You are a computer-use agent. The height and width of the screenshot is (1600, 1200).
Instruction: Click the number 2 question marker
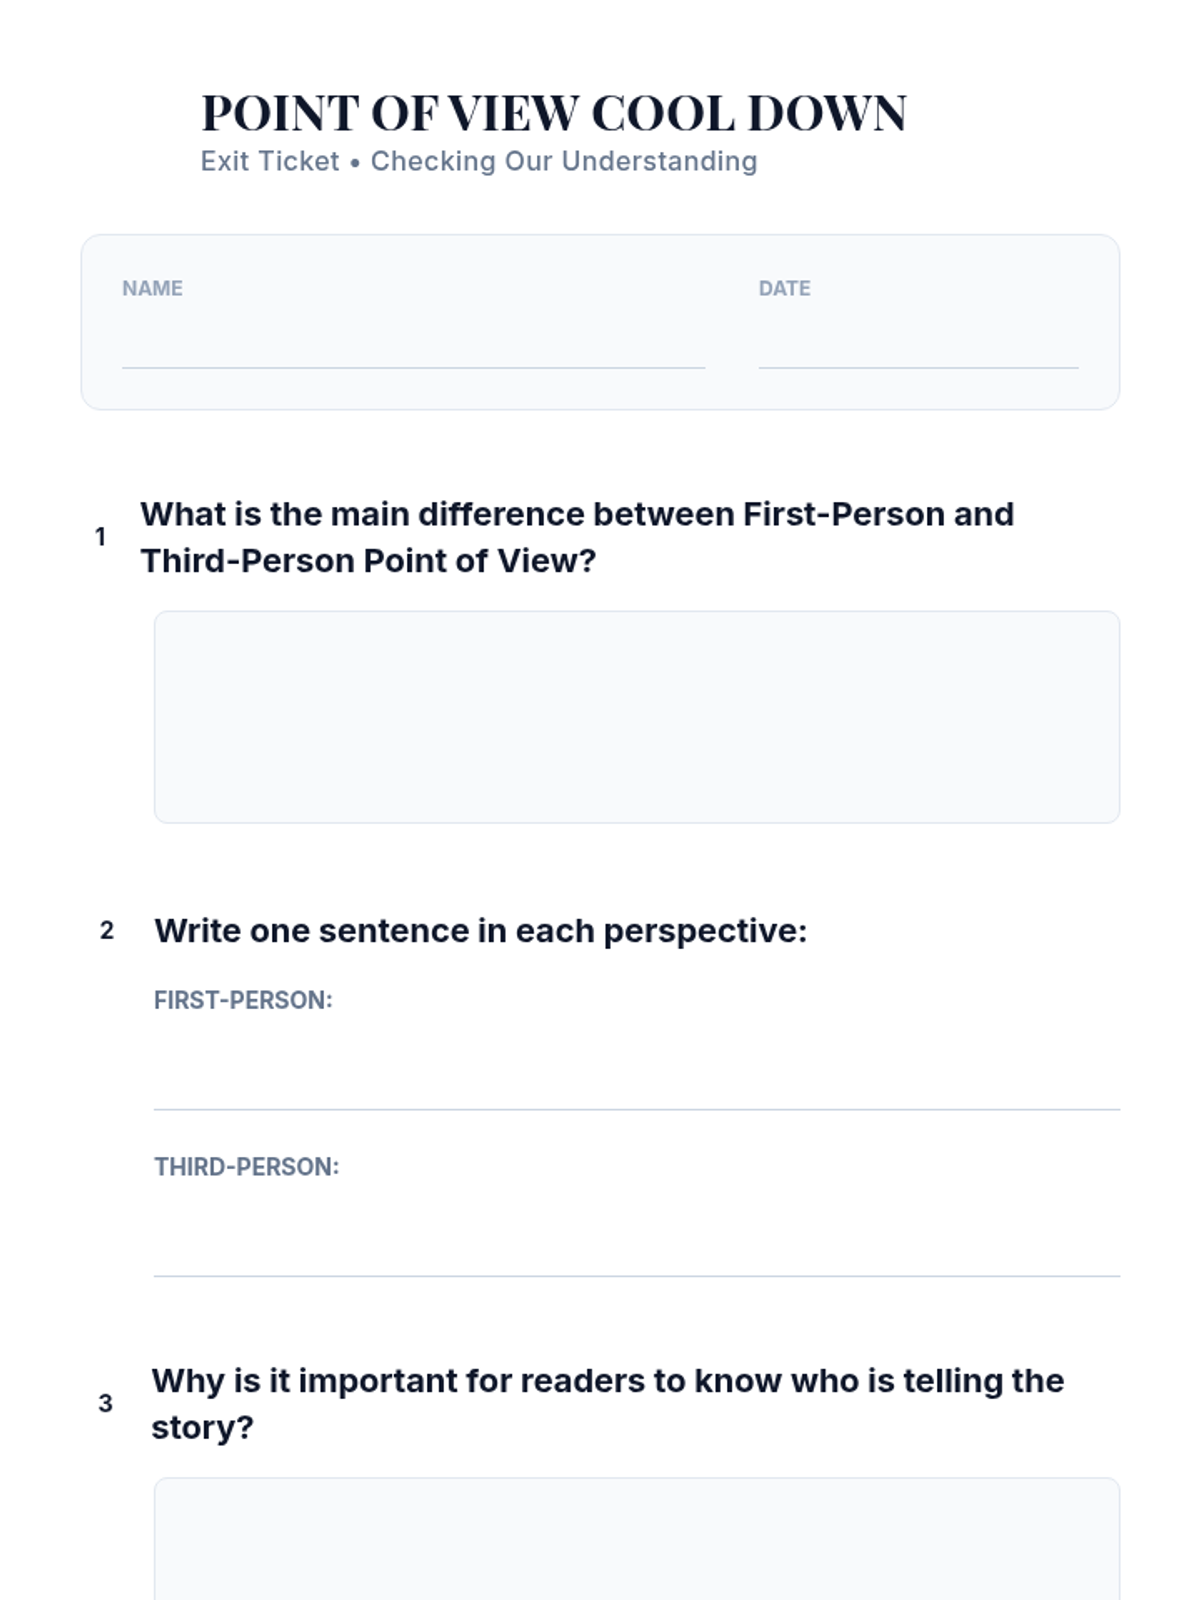(107, 930)
